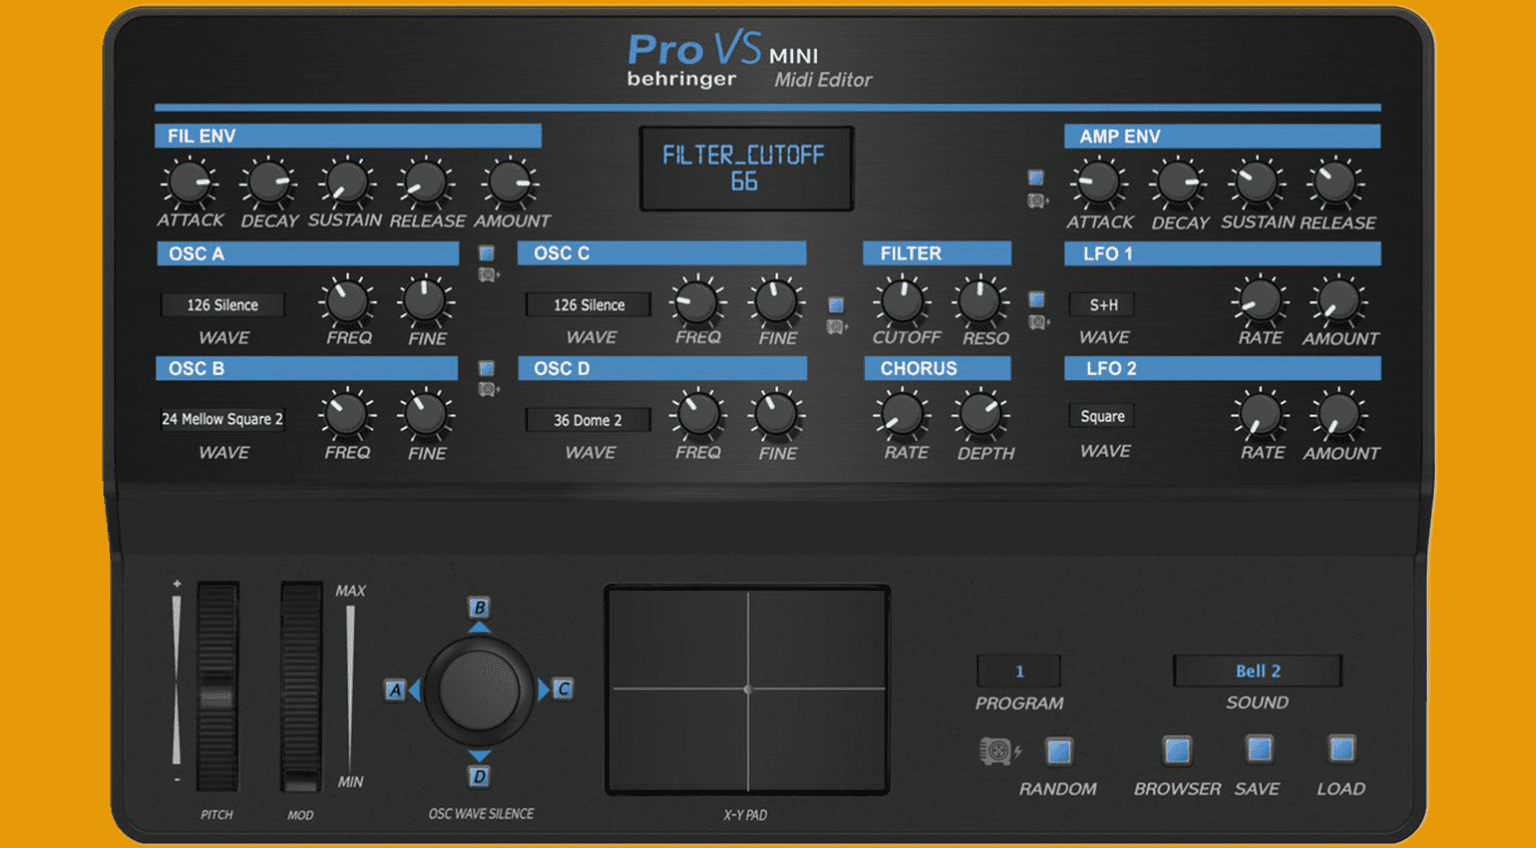Click the PITCH wheel slider
This screenshot has width=1536, height=848.
coord(216,690)
